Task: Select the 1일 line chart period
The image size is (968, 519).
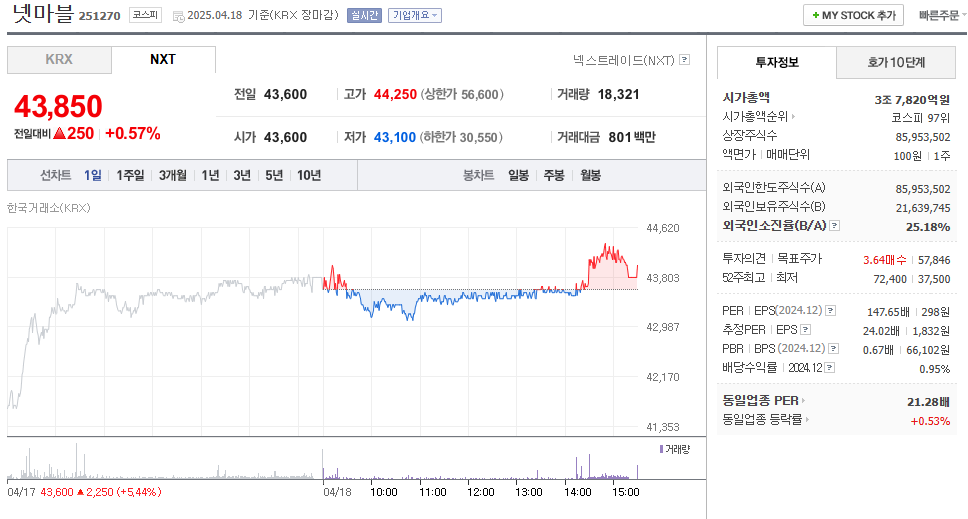Action: tap(93, 175)
